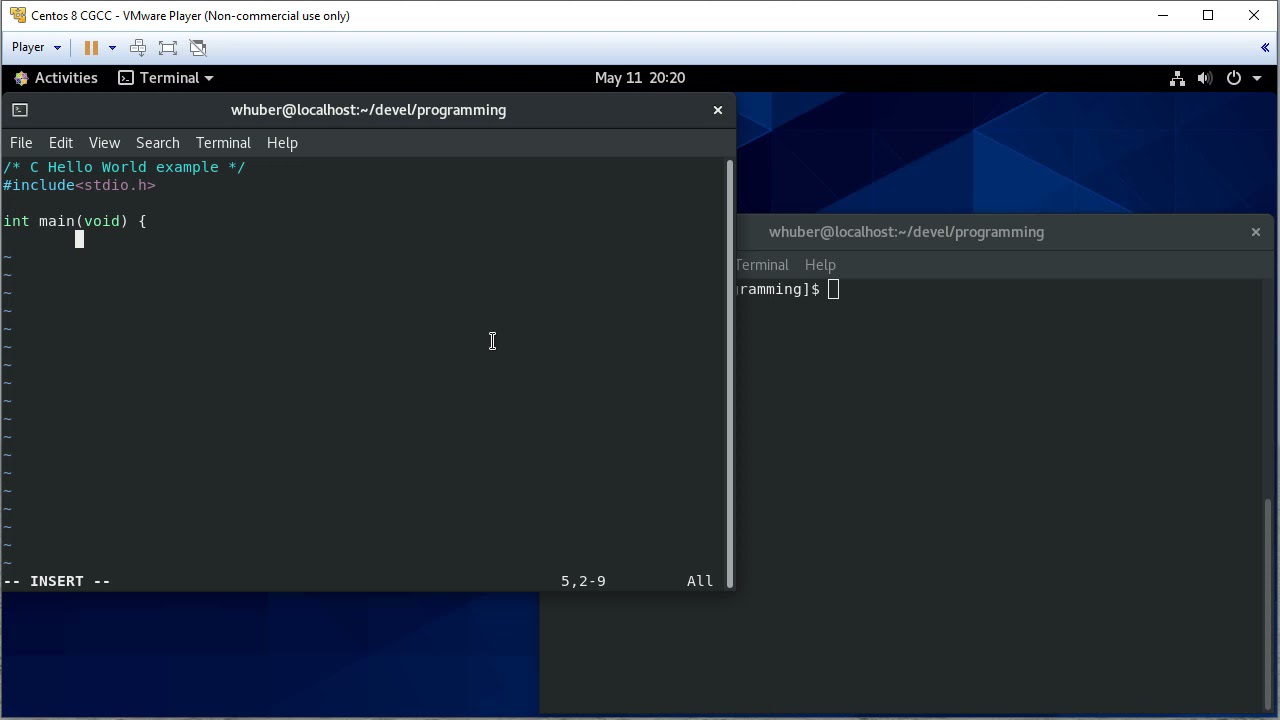Click the front terminal title 'whuber@localhost:~/devel/programming'
Screen dimensions: 1280x720
(x=368, y=110)
